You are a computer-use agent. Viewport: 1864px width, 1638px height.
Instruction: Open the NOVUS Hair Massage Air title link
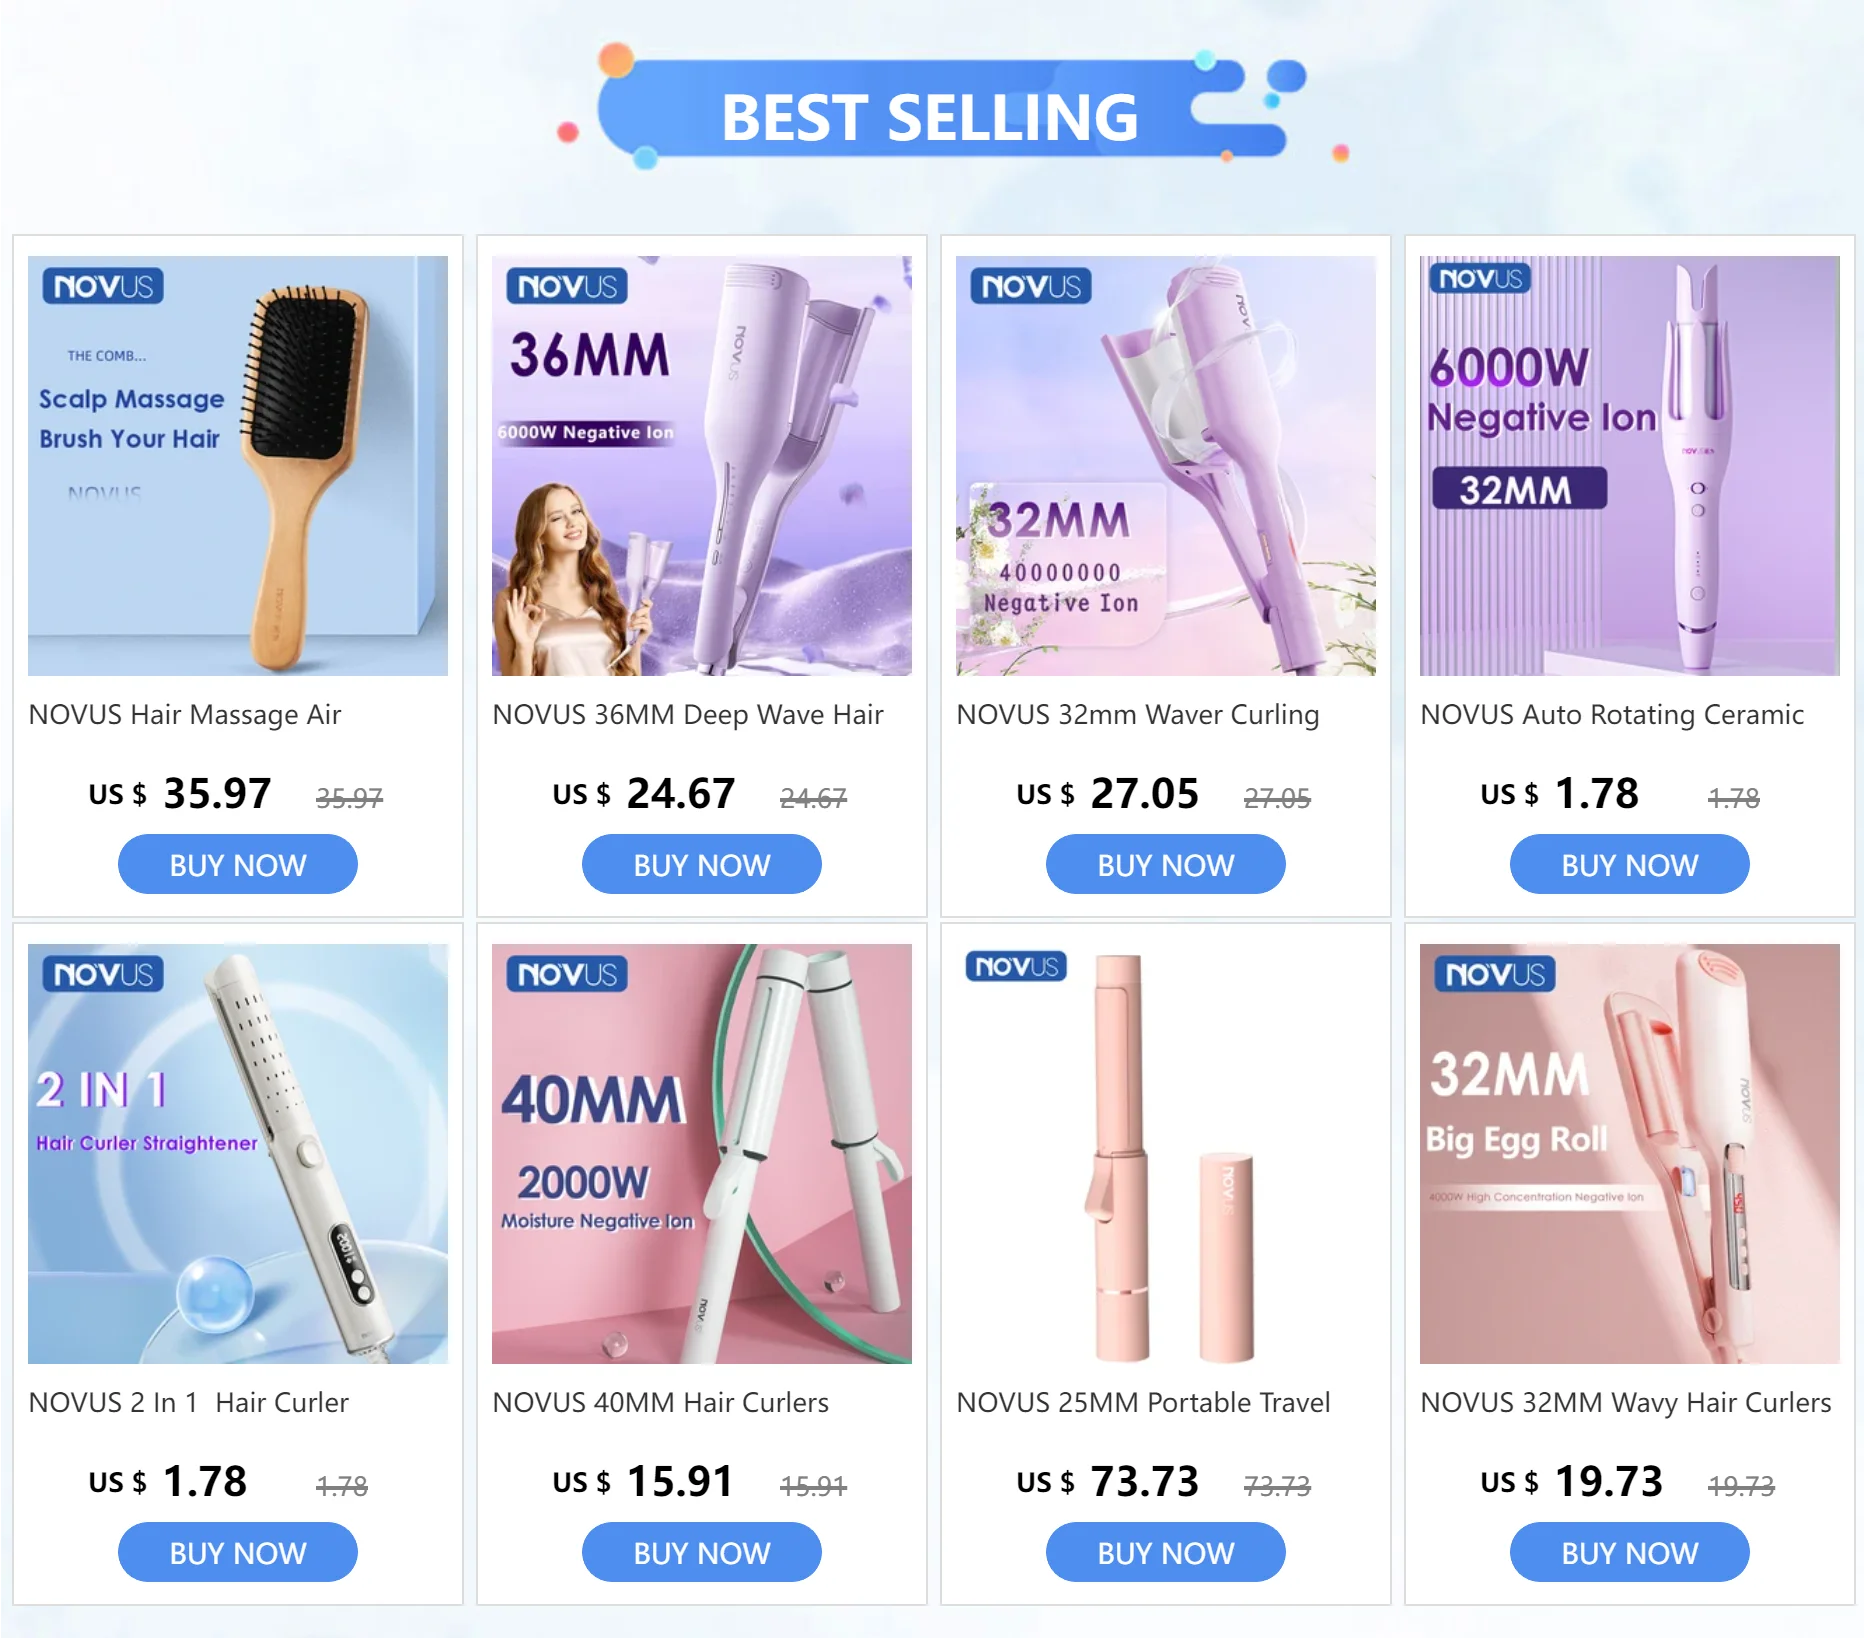click(185, 715)
